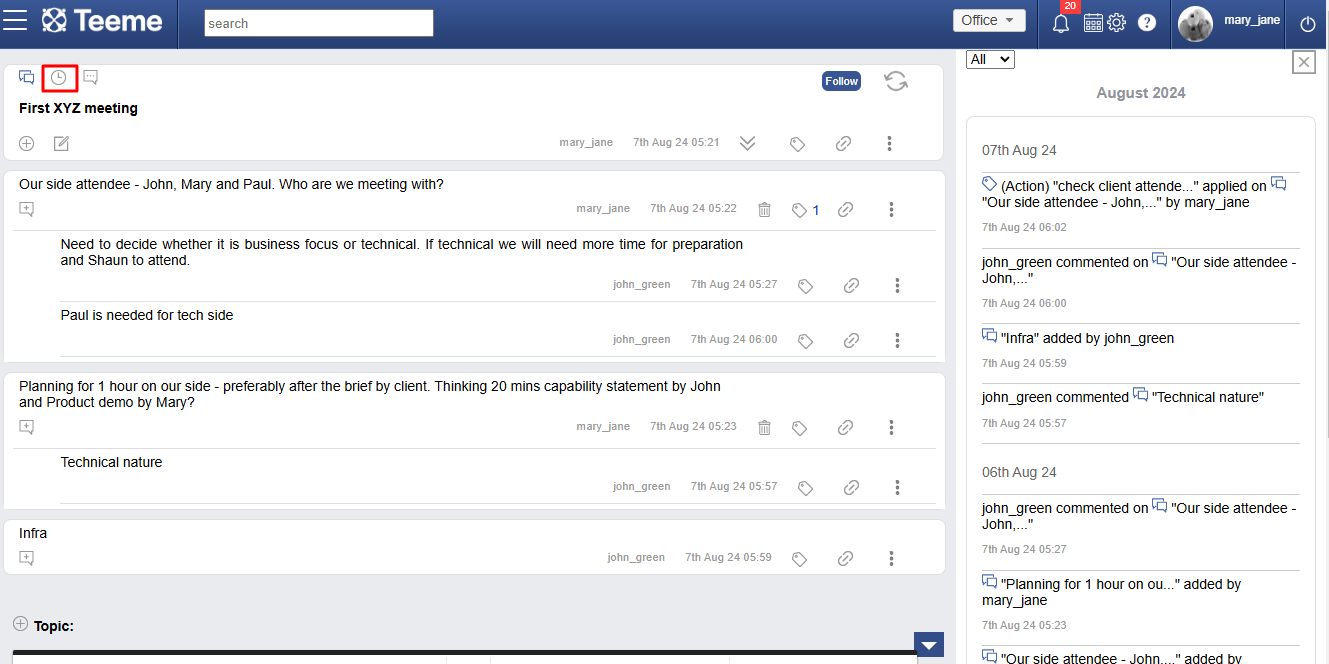Open more options on Our side attendee post
Screen dimensions: 1329x664
coord(891,210)
